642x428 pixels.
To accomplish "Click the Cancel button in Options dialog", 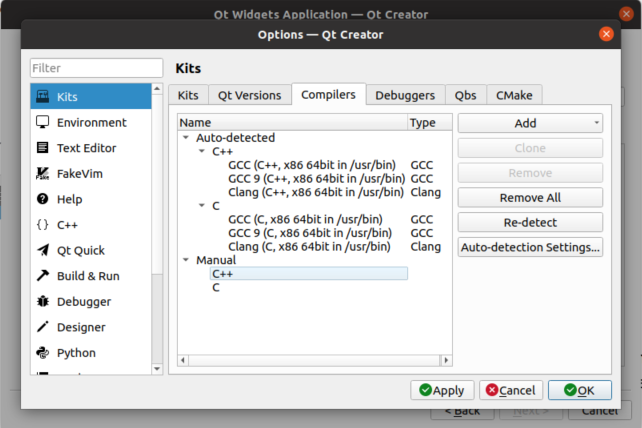I will (x=511, y=390).
